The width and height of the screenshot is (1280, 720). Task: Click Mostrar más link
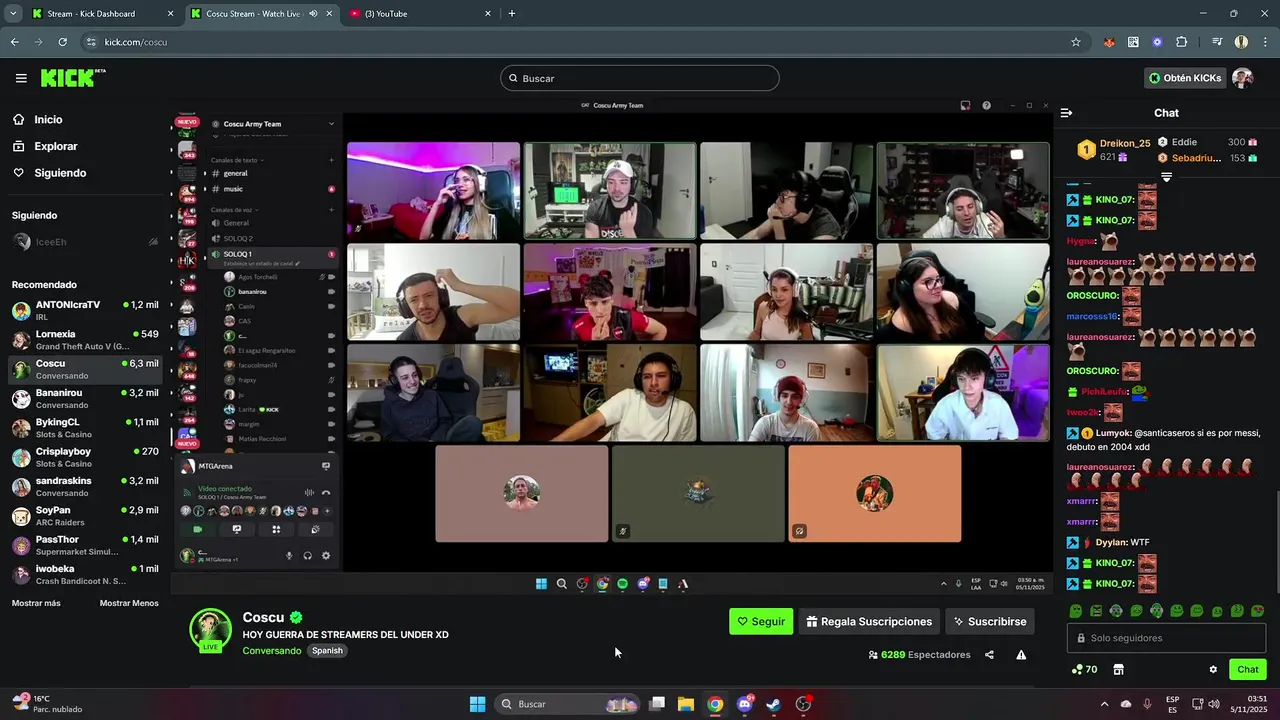point(36,603)
